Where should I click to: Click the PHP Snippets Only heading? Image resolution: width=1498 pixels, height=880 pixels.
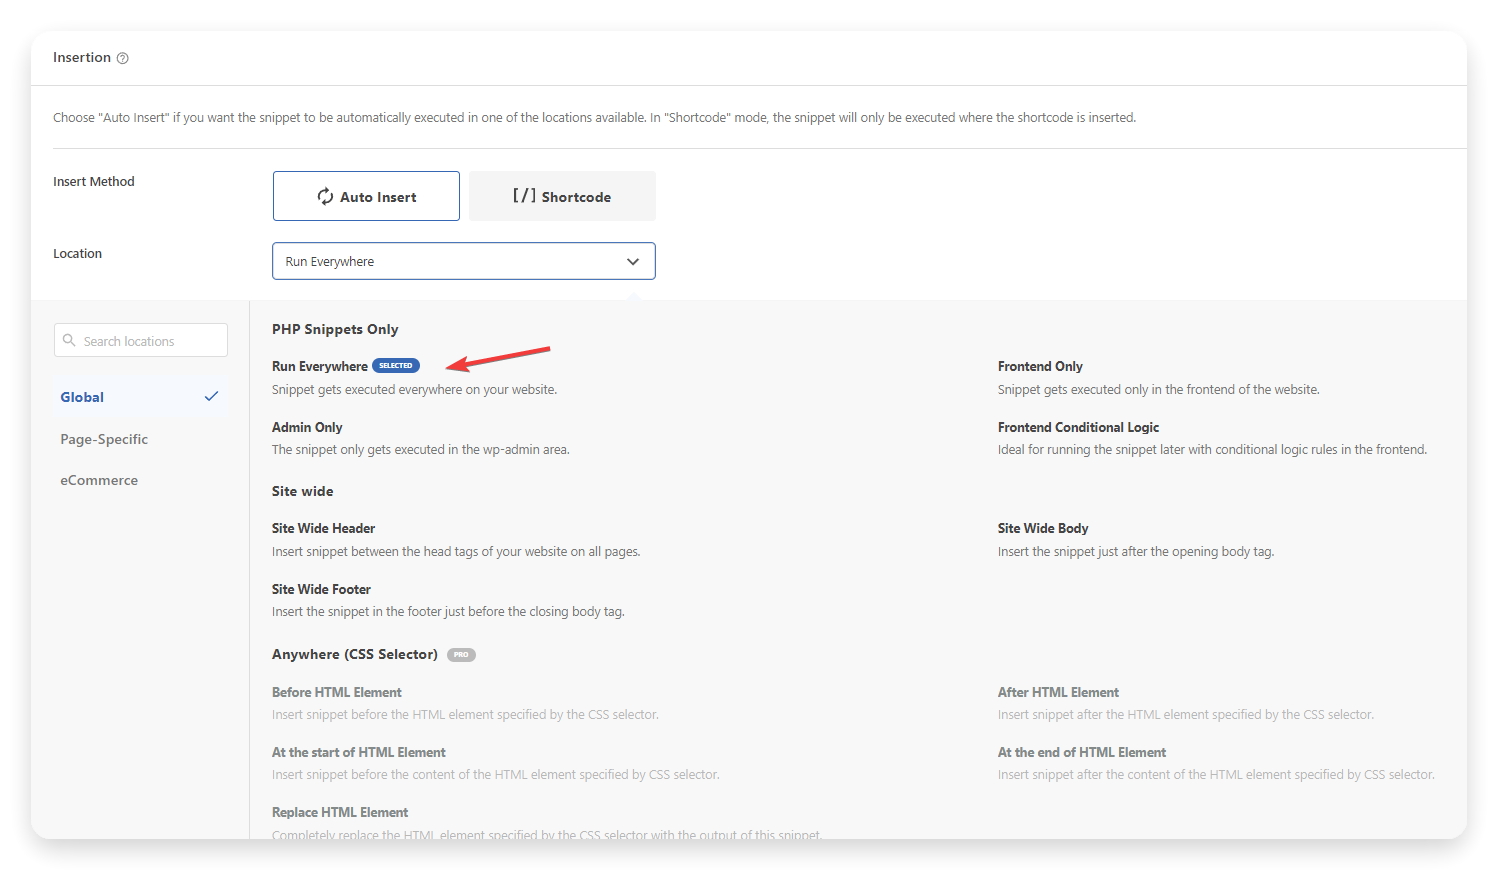pyautogui.click(x=335, y=329)
